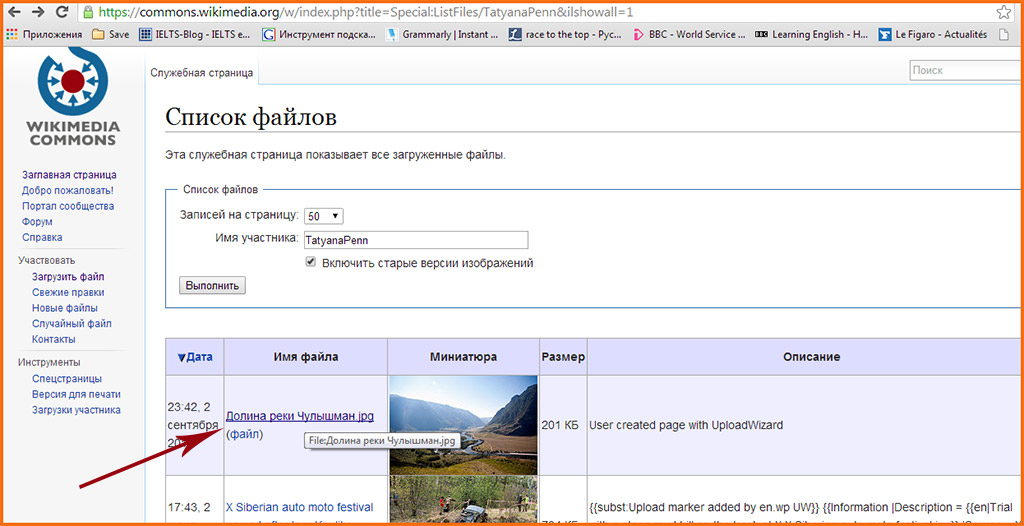1024x526 pixels.
Task: Click the browser forward arrow
Action: (38, 13)
